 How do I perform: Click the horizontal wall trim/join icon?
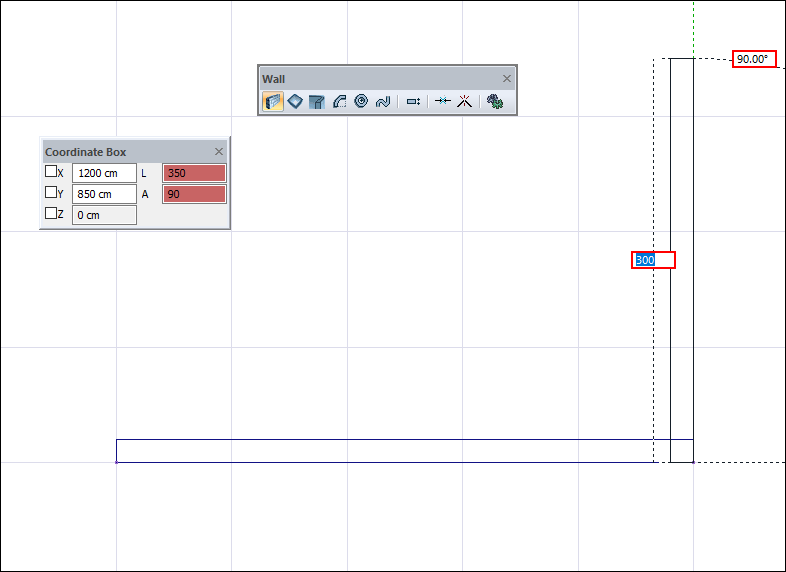(x=443, y=101)
